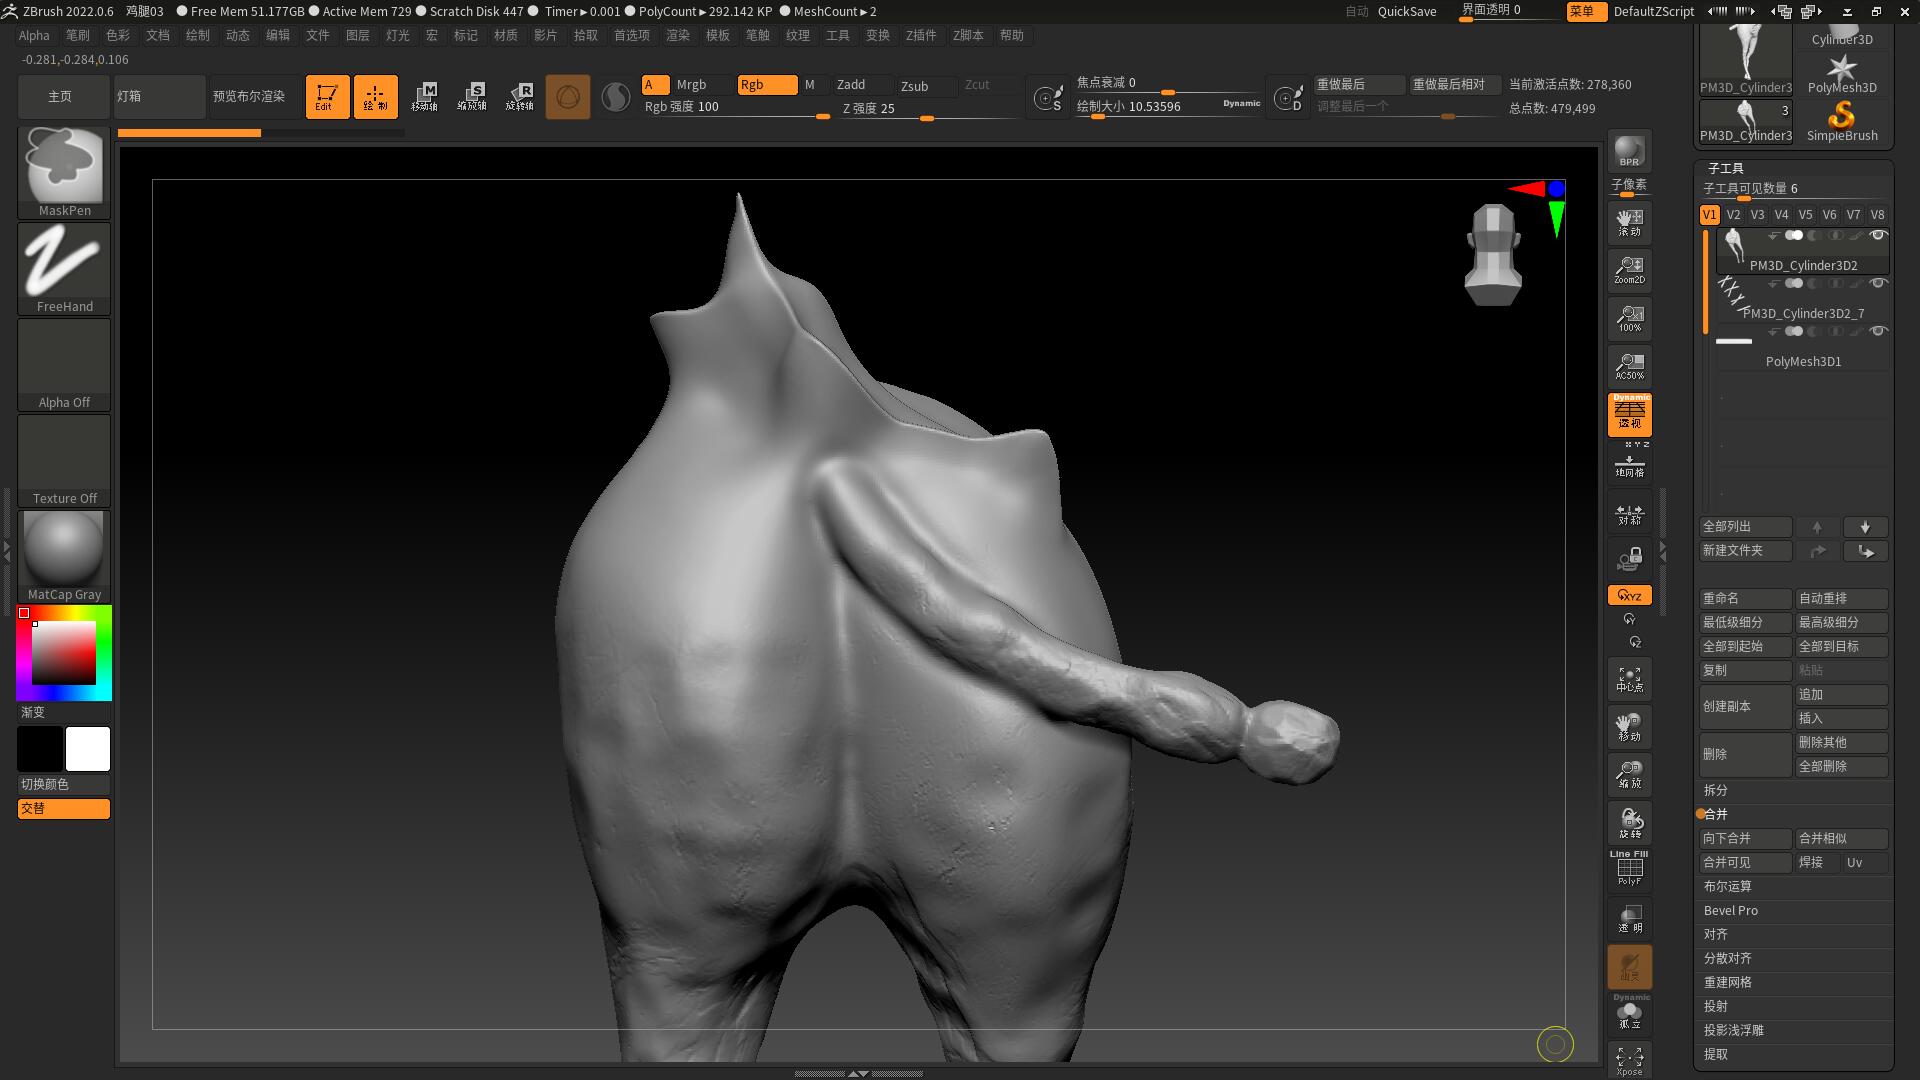Open the 渲染 menu
Screen dimensions: 1920x1080
[x=678, y=35]
